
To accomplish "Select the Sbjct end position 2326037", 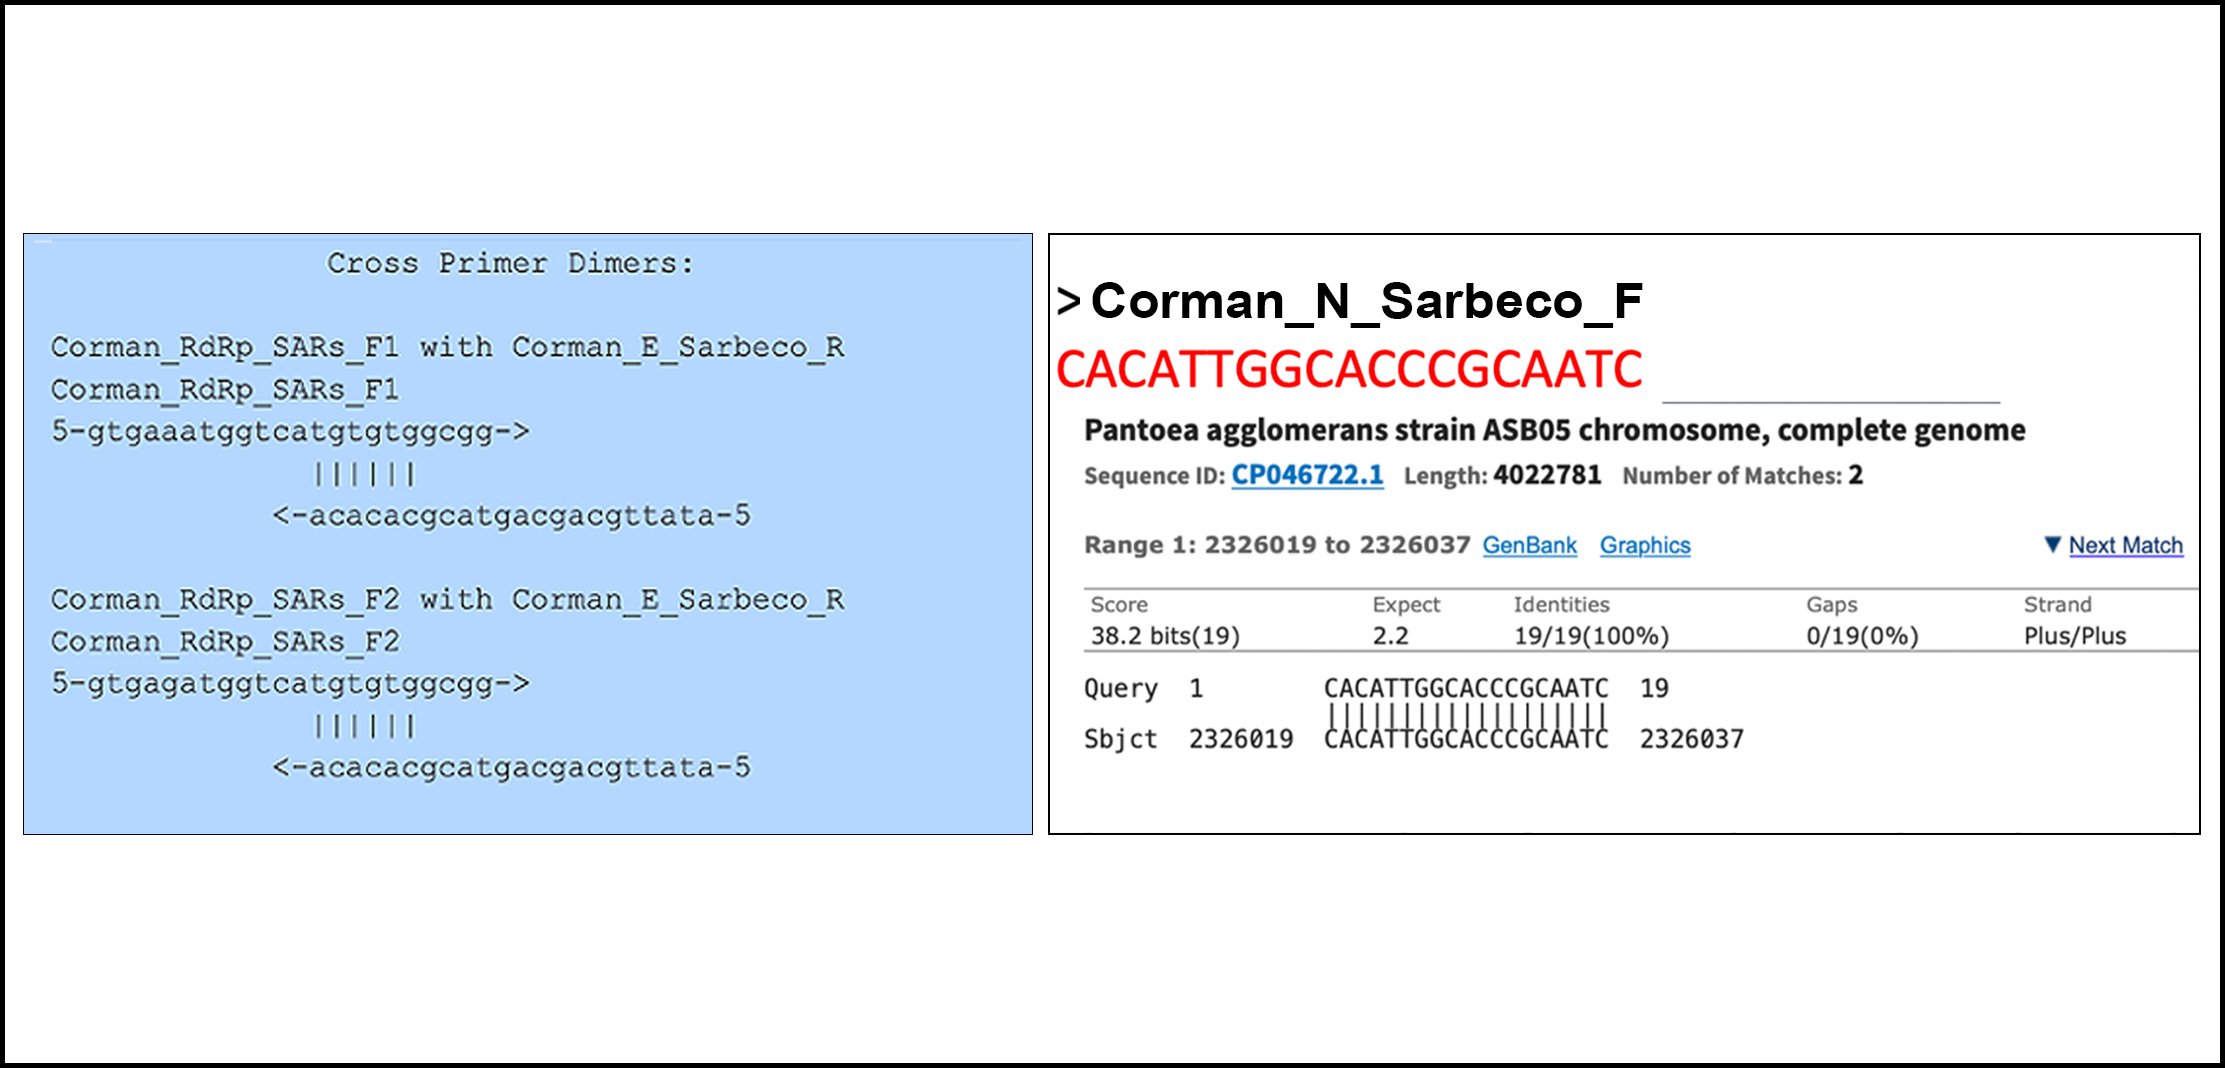I will 1691,739.
